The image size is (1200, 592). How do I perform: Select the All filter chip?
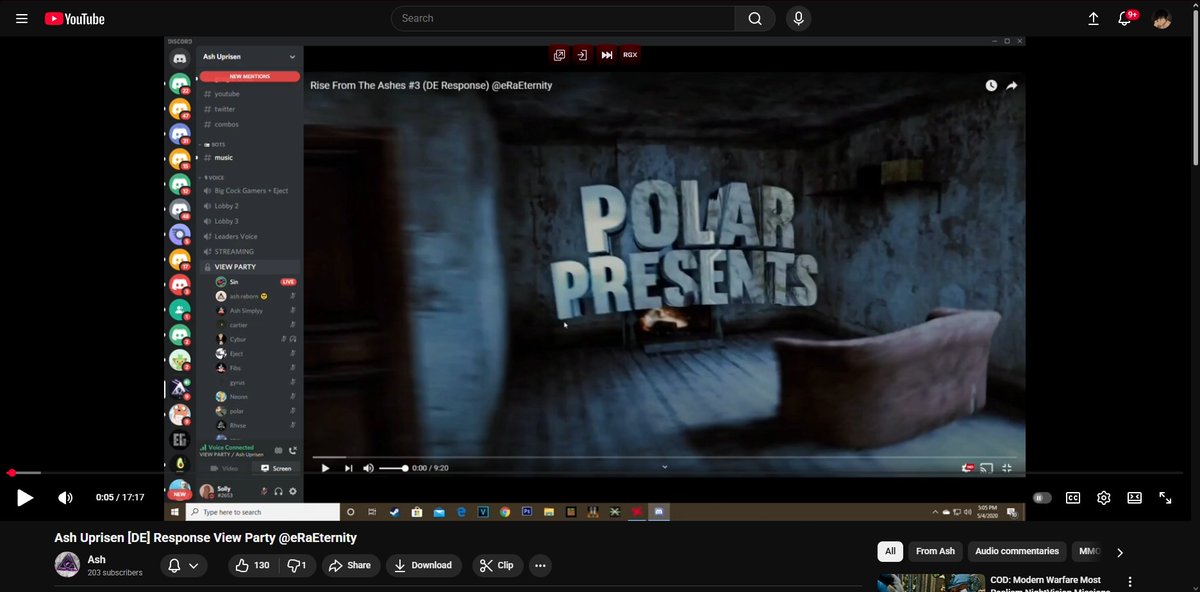click(888, 551)
